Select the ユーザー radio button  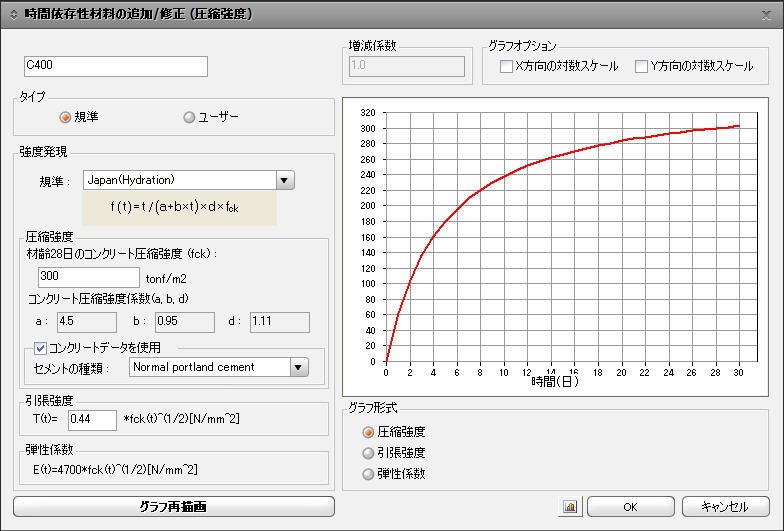click(x=189, y=117)
